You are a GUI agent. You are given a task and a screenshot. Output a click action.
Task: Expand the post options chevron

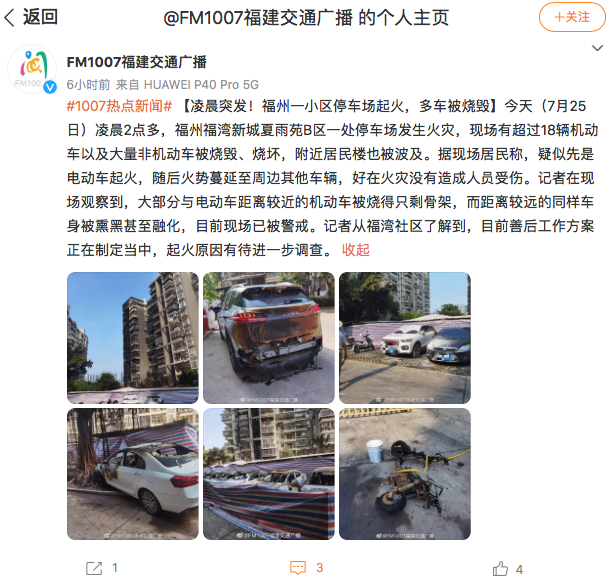click(x=597, y=48)
